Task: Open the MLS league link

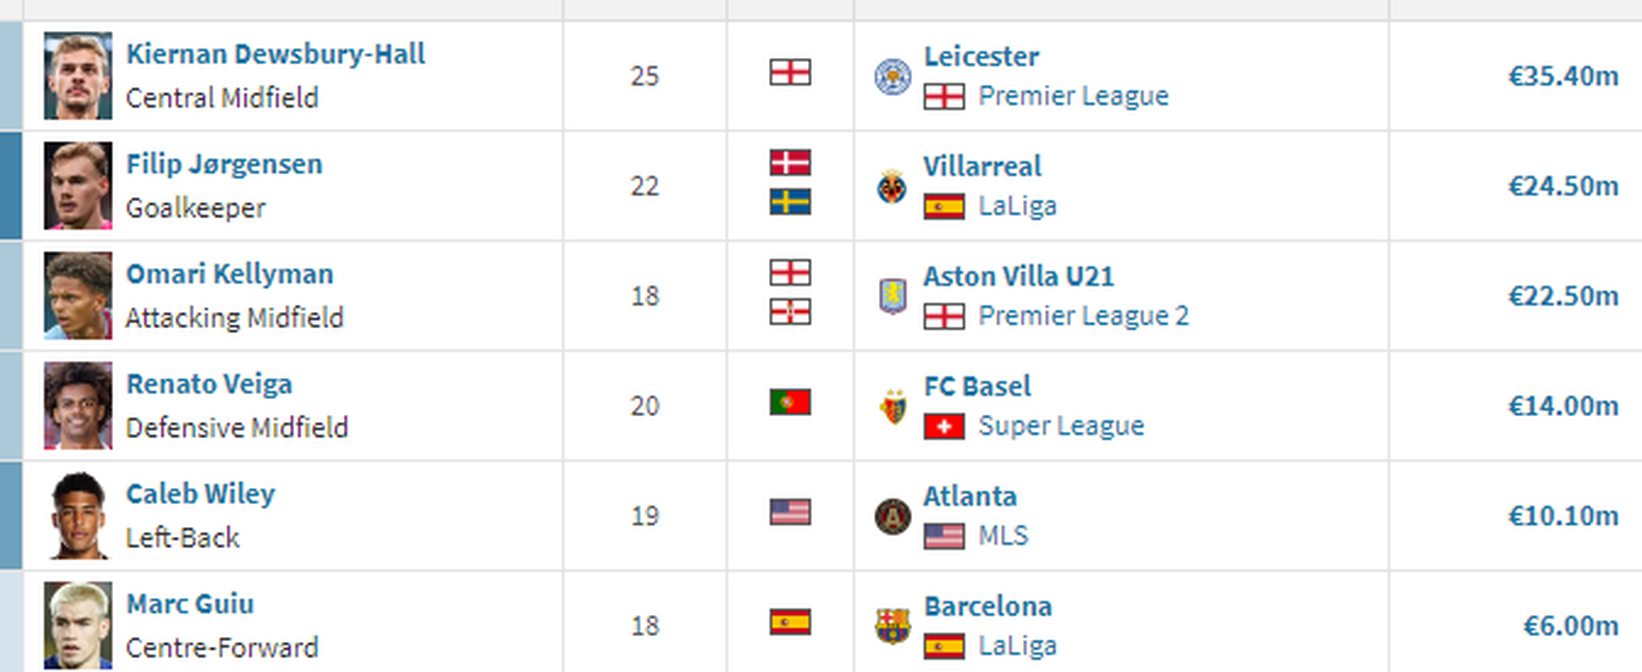Action: tap(1003, 536)
